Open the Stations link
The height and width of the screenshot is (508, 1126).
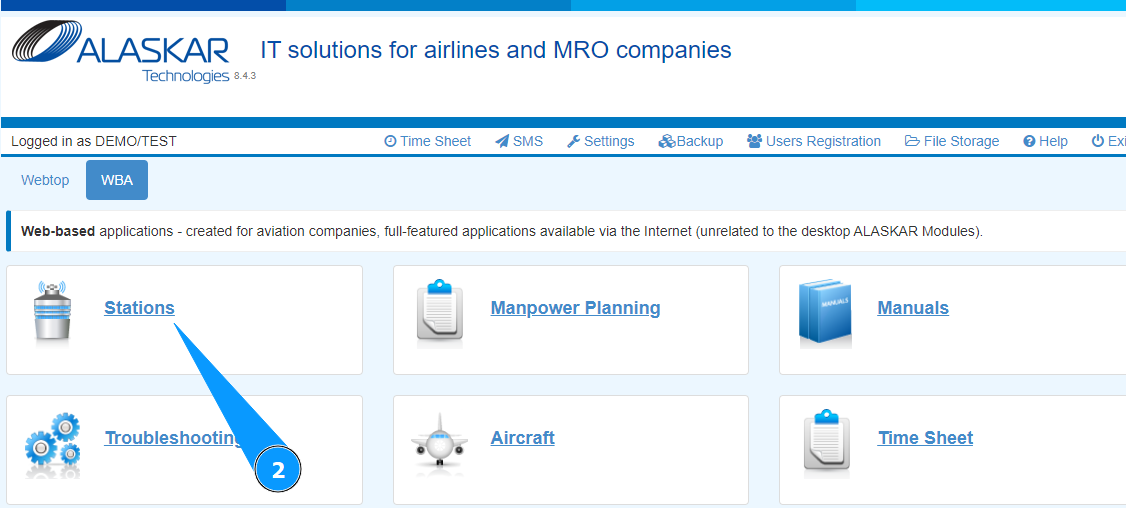(x=139, y=308)
